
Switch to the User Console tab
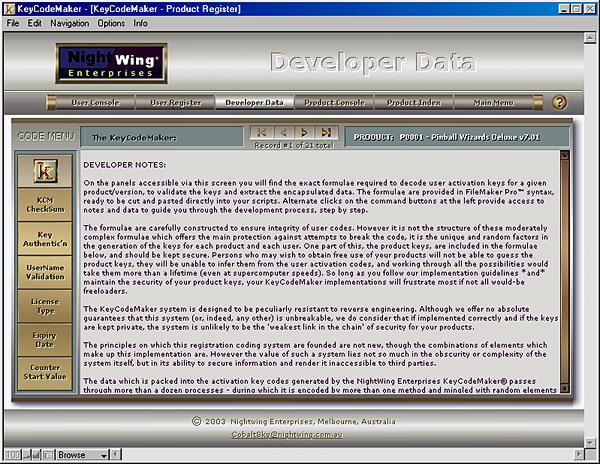pos(95,103)
